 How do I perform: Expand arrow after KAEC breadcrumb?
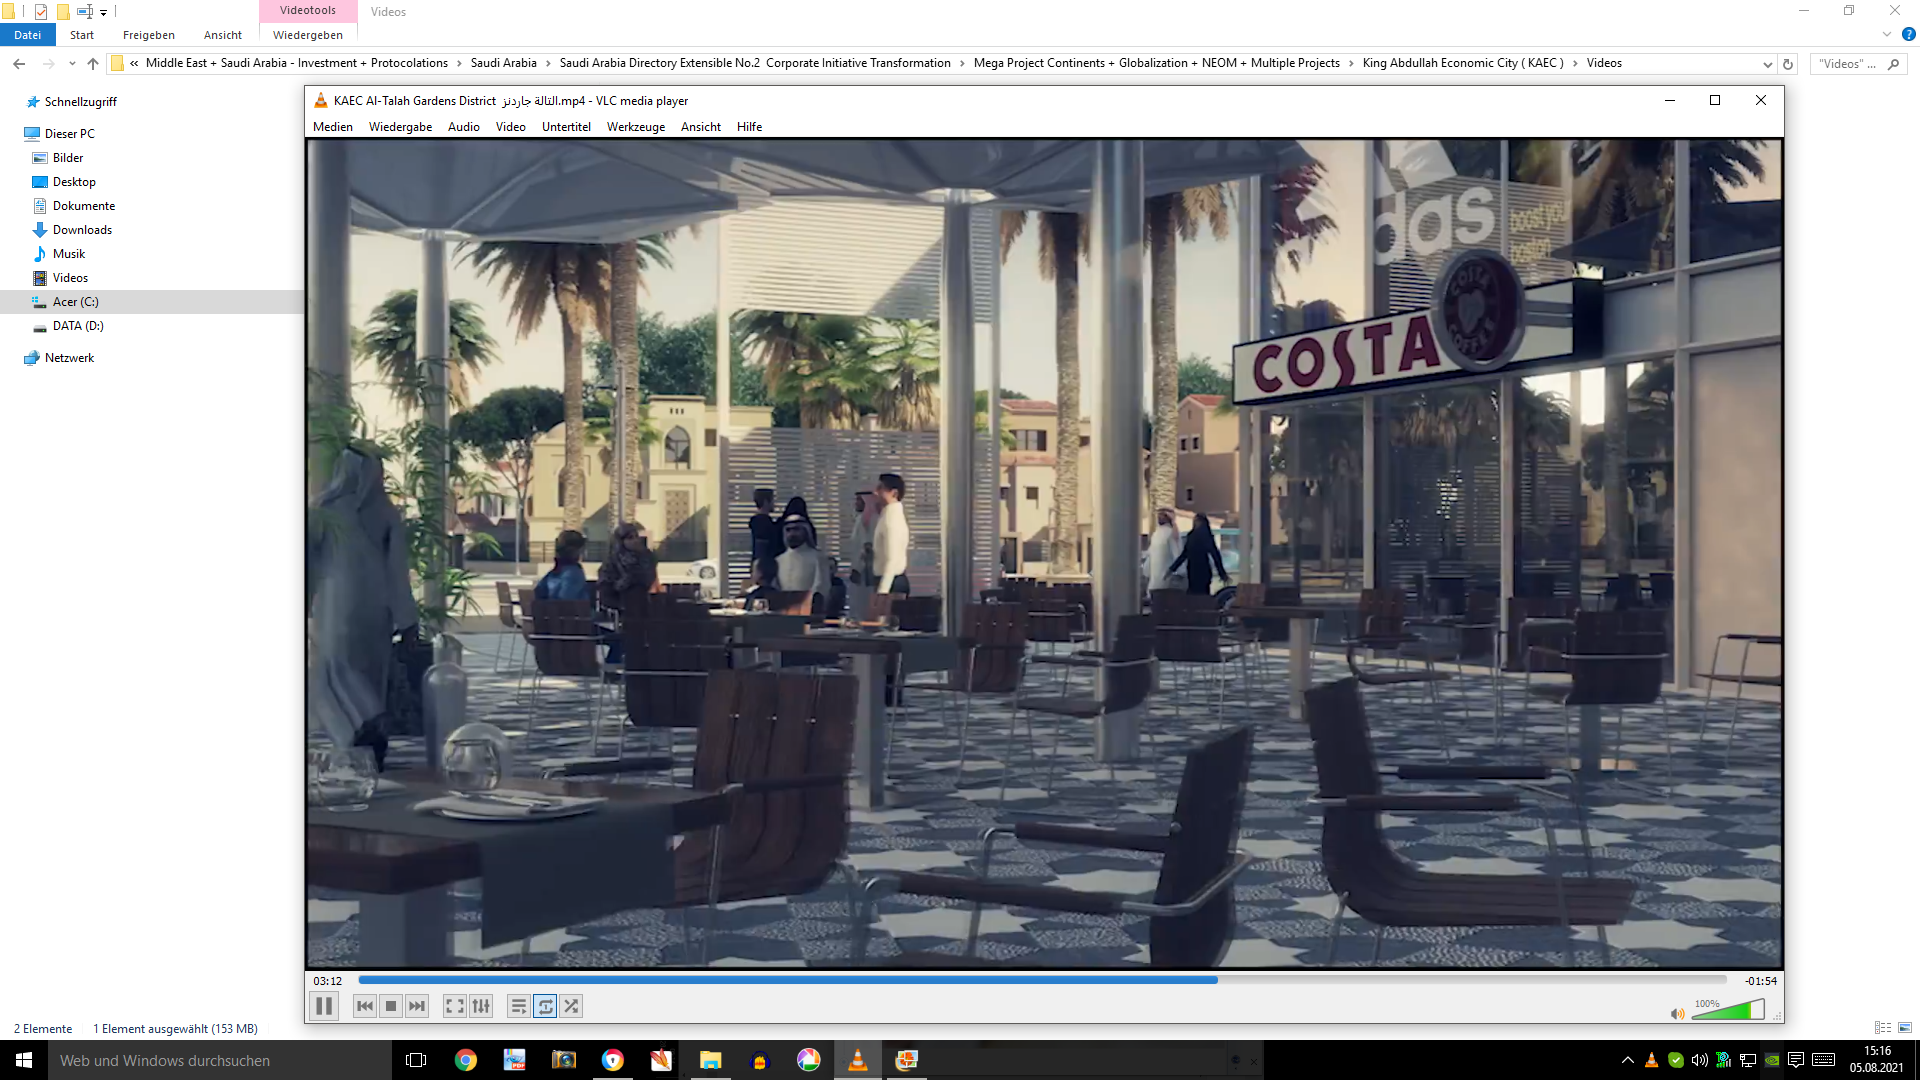point(1575,63)
